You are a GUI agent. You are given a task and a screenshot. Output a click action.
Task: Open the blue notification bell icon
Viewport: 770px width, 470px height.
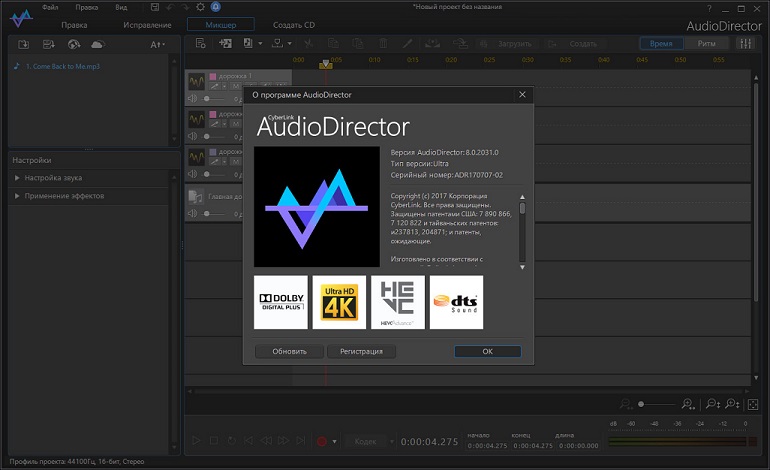click(216, 7)
